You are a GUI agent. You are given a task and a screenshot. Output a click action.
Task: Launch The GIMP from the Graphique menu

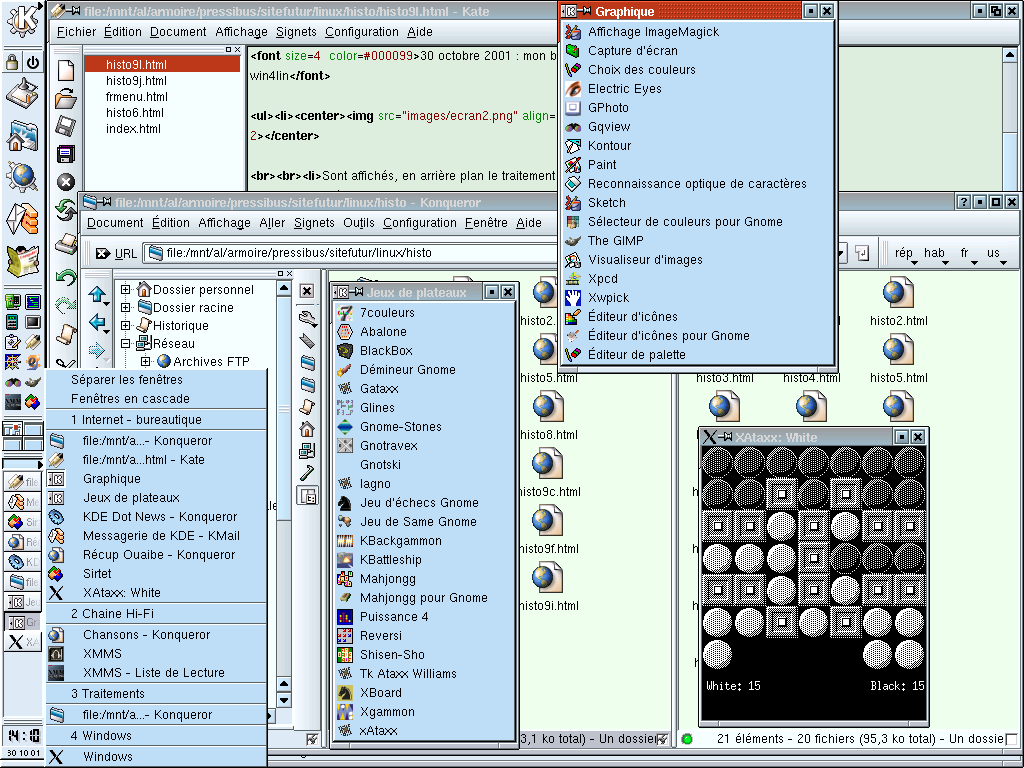615,240
